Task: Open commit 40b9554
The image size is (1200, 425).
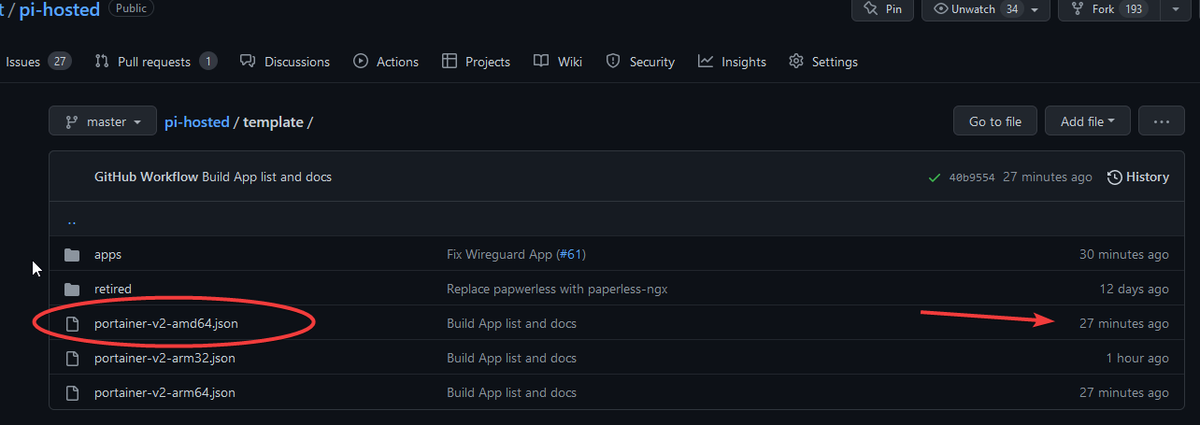Action: tap(971, 177)
